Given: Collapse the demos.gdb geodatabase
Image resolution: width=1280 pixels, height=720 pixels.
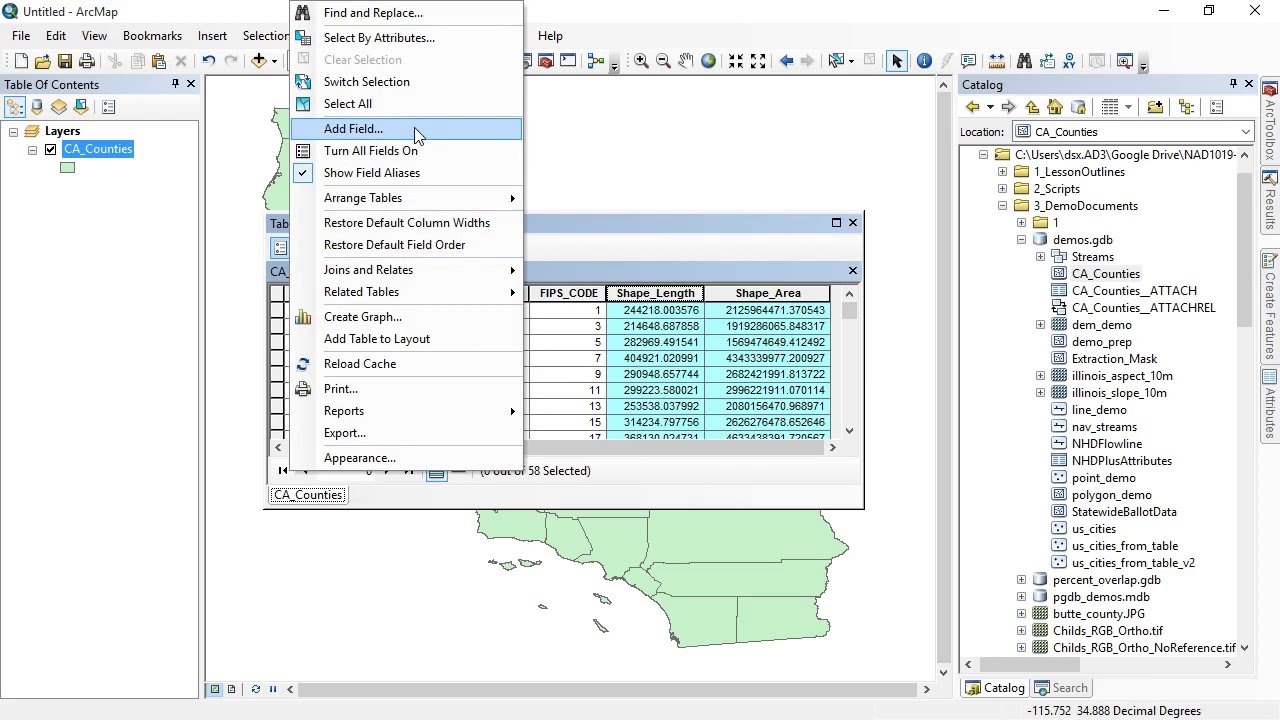Looking at the screenshot, I should pyautogui.click(x=1021, y=240).
